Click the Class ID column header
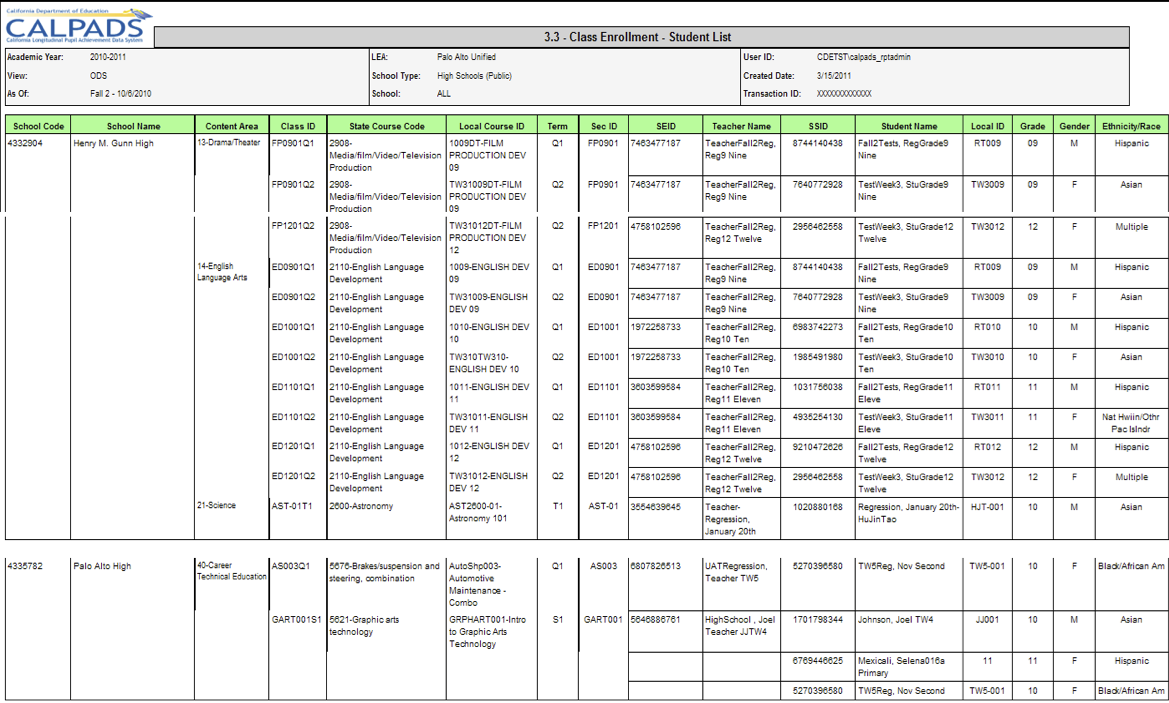Viewport: 1169px width, 703px height. click(x=297, y=126)
